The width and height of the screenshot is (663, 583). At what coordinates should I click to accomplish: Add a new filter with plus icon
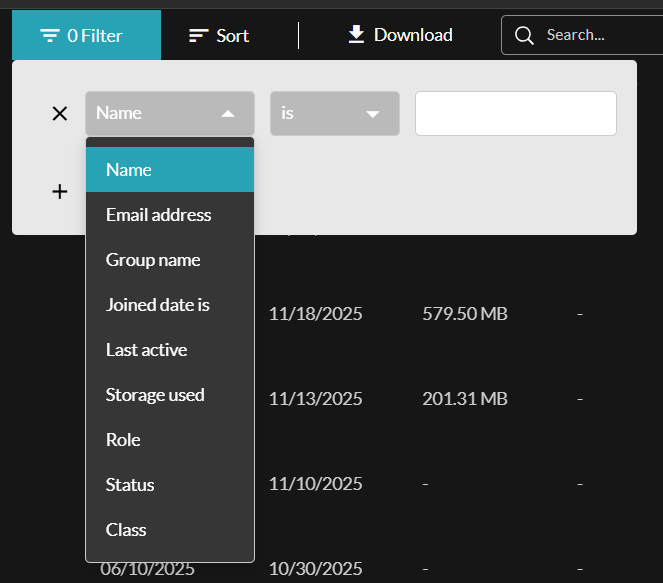[x=60, y=192]
